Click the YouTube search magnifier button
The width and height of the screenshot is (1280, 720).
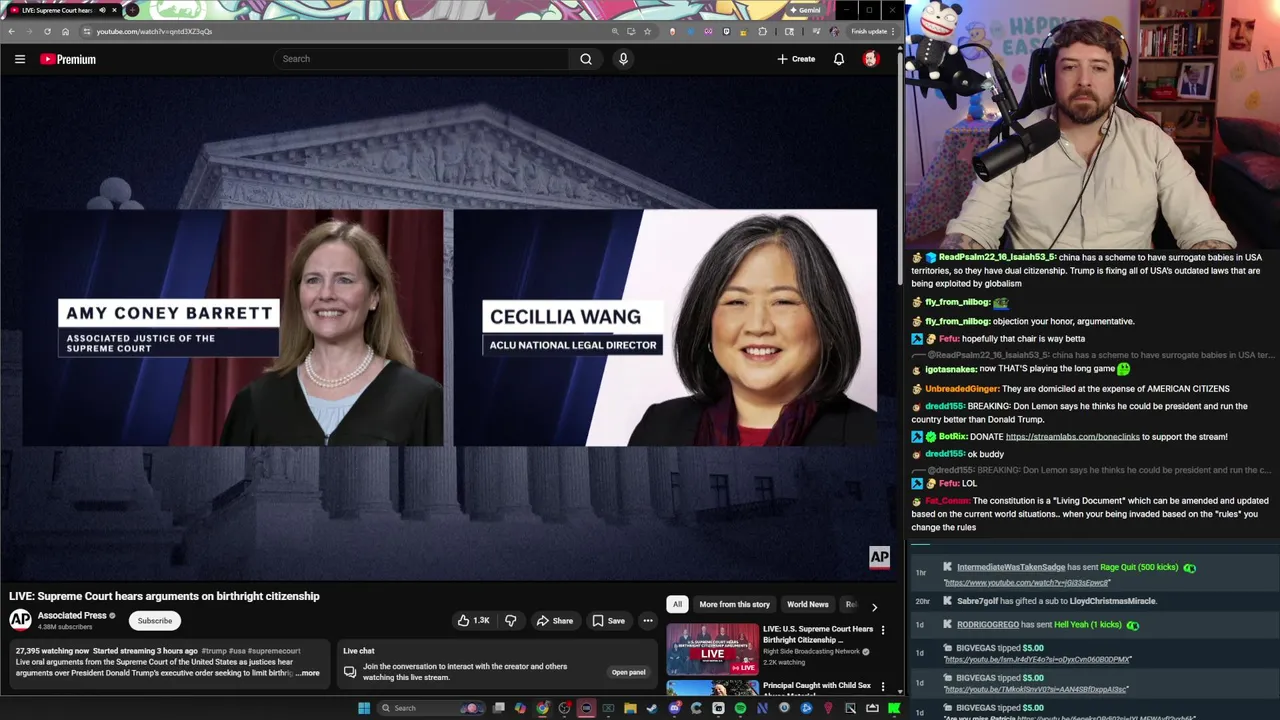pyautogui.click(x=586, y=59)
